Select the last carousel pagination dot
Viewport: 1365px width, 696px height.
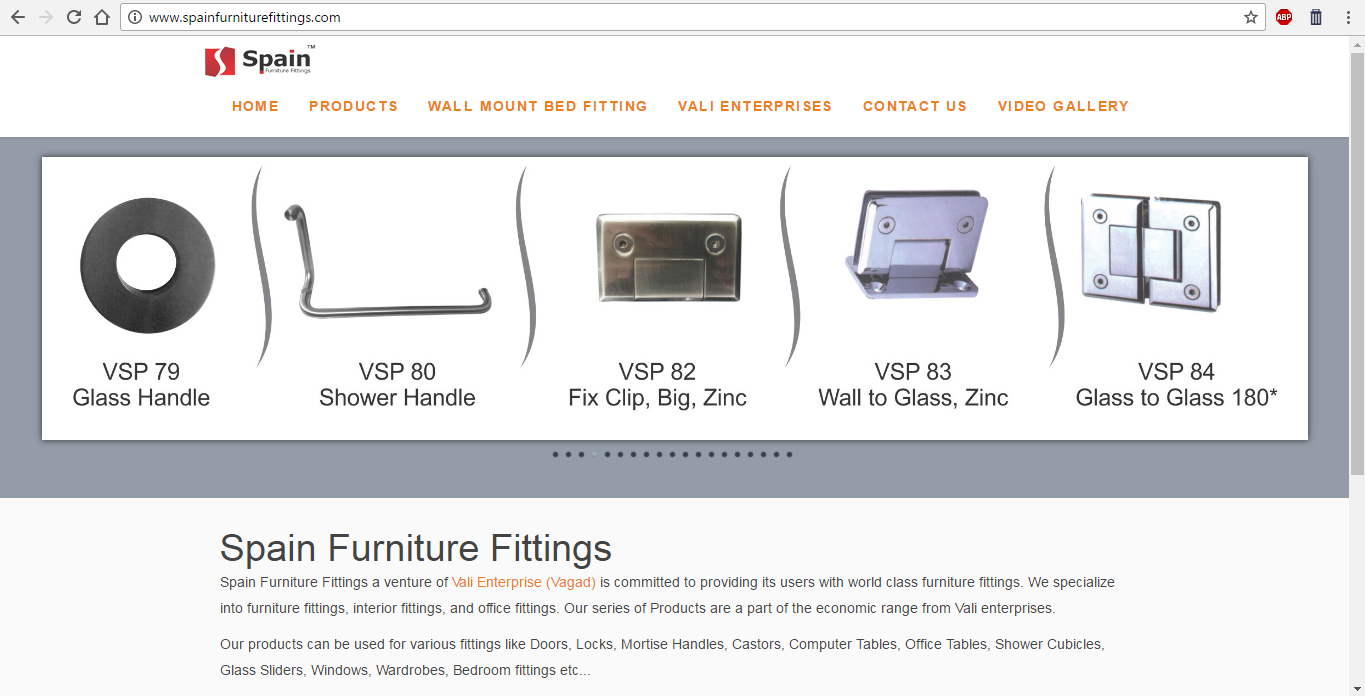789,454
